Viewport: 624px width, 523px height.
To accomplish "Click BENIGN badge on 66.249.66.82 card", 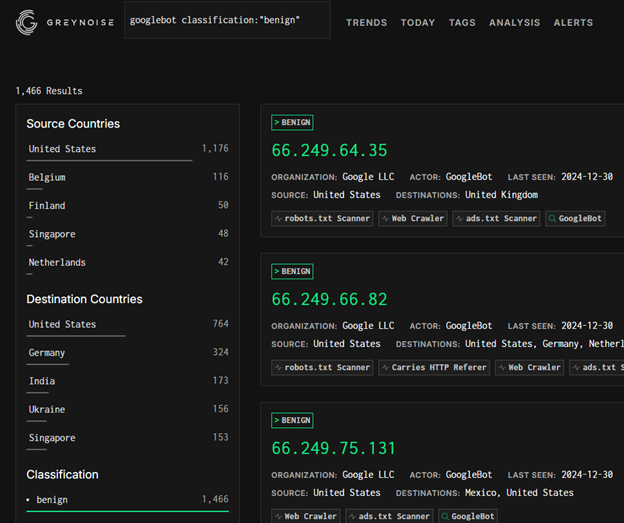I will (x=292, y=271).
